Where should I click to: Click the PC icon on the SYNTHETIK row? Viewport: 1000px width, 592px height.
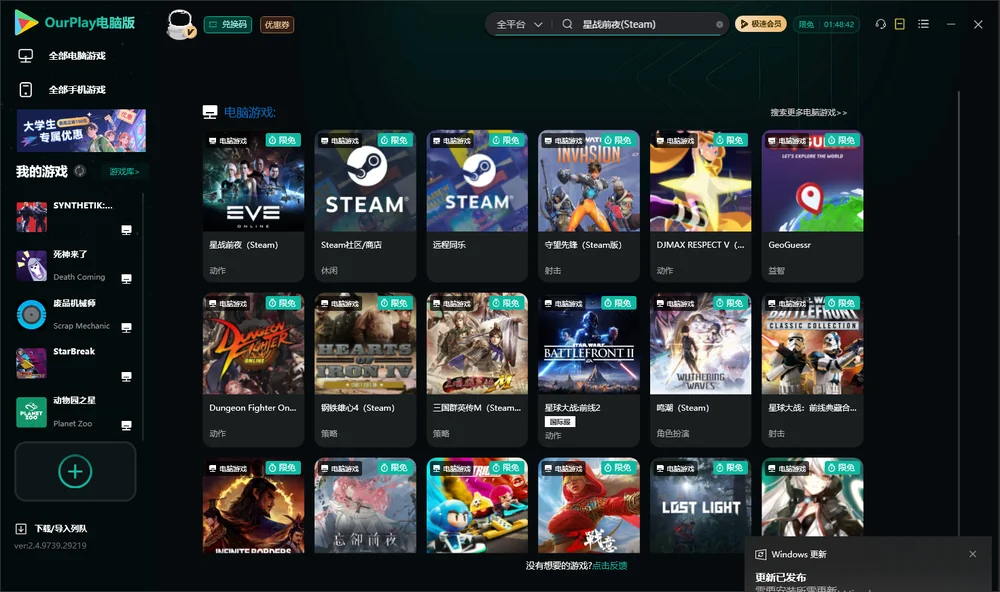[126, 230]
